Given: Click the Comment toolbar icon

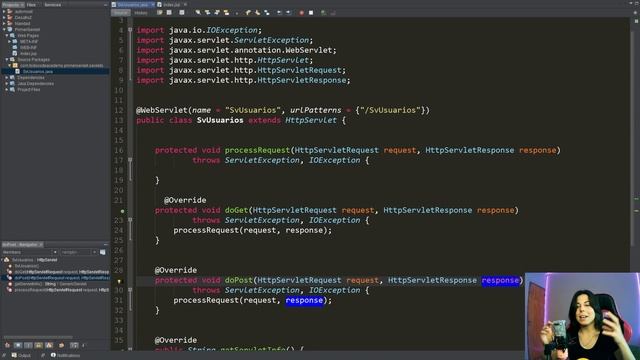Looking at the screenshot, I should 323,13.
